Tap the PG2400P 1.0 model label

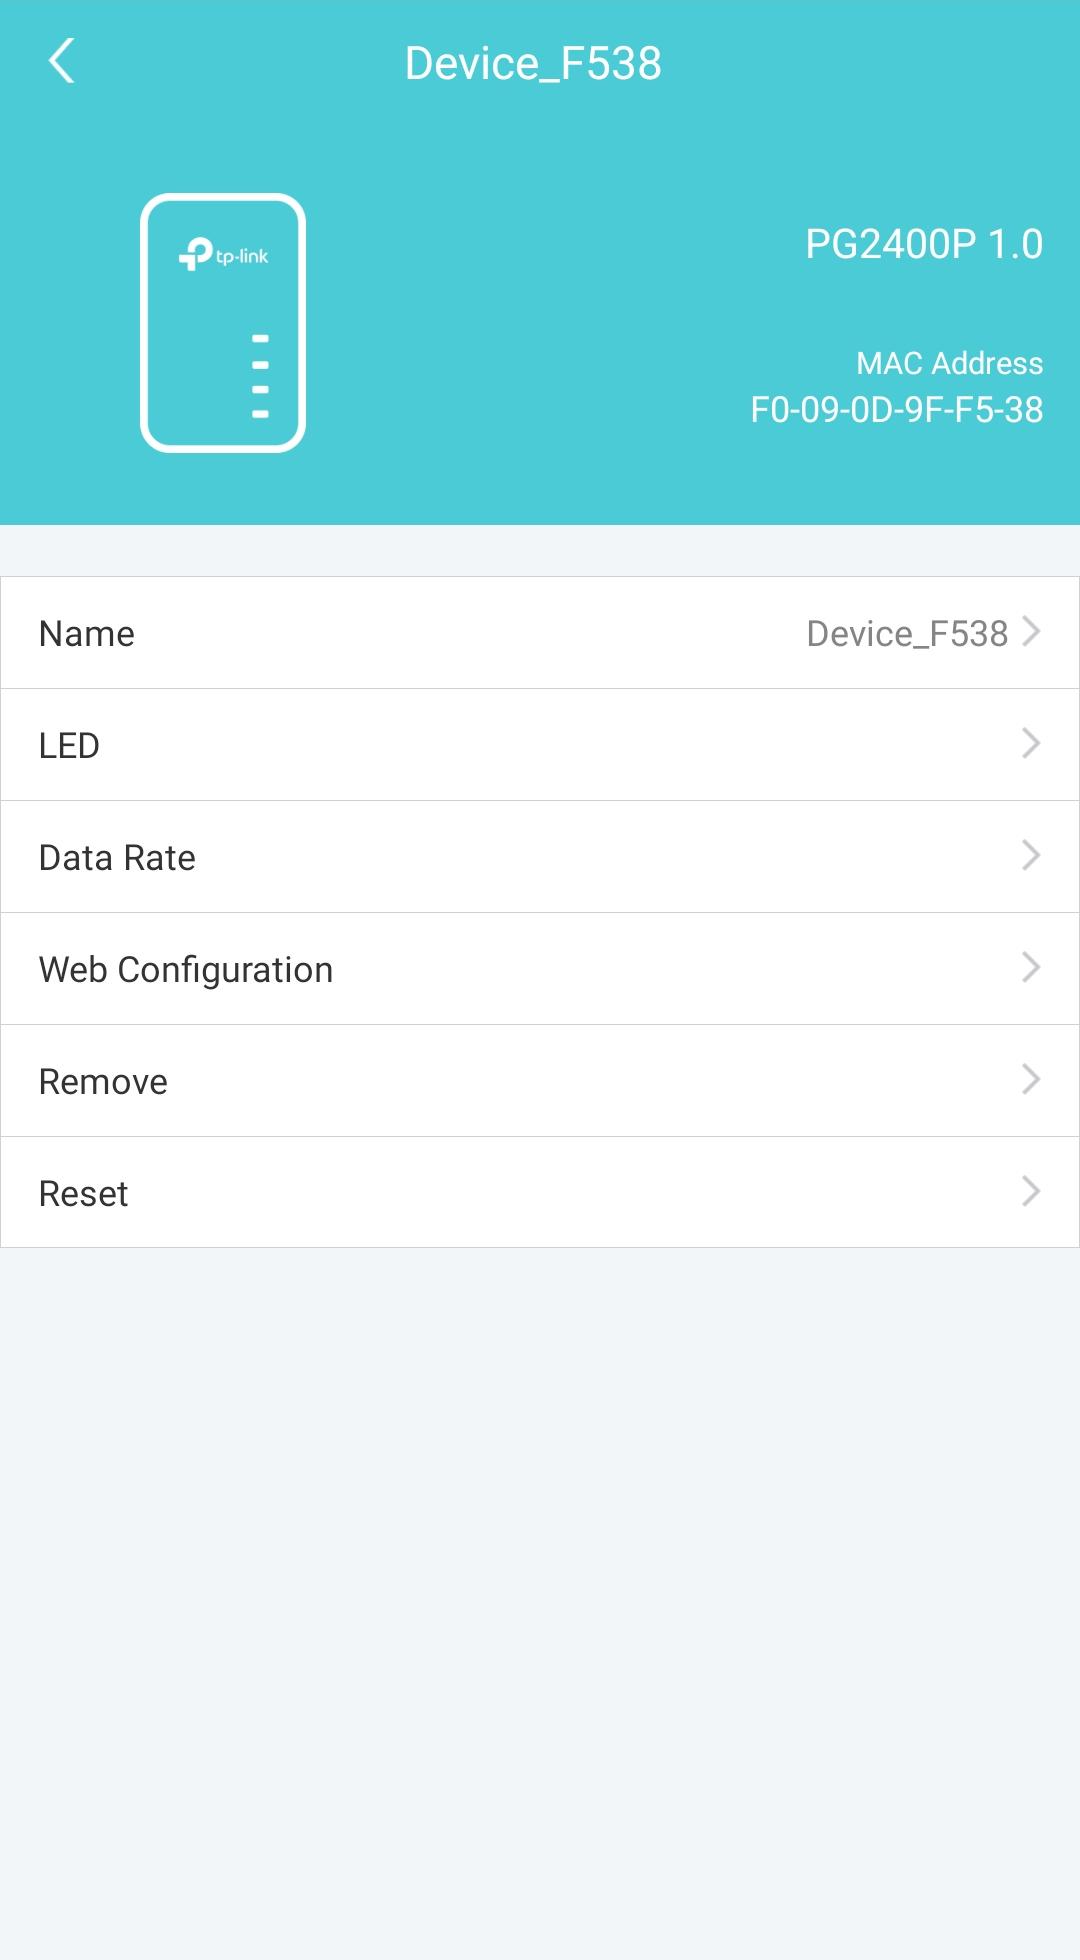(x=924, y=244)
